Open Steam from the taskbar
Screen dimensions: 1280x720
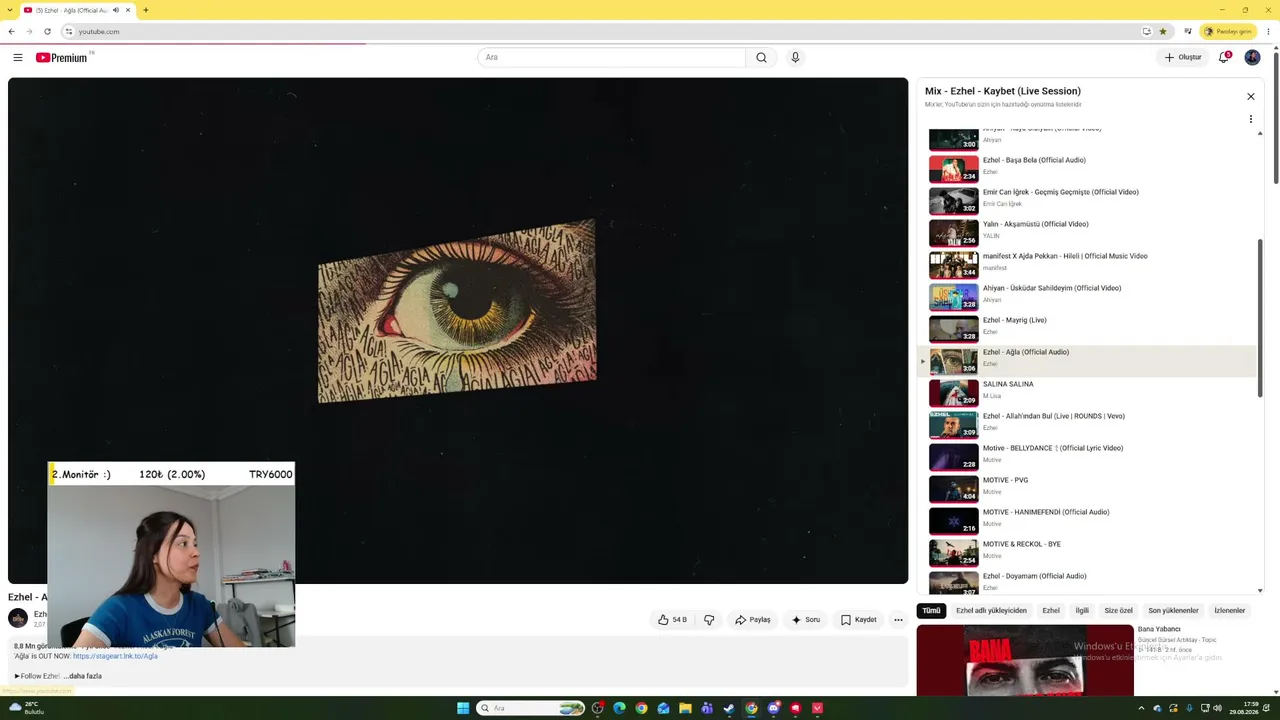(729, 708)
